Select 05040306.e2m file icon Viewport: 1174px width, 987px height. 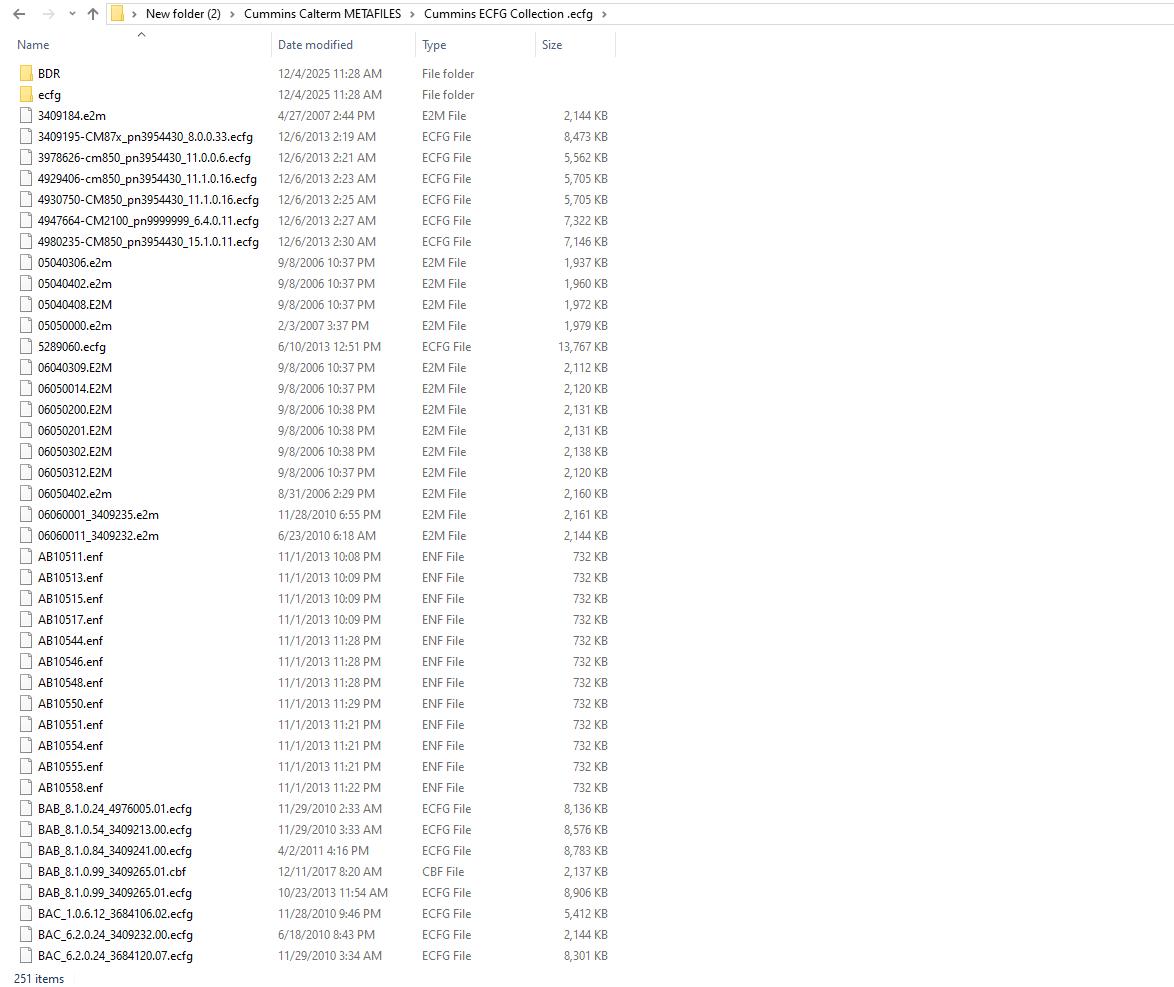[26, 262]
